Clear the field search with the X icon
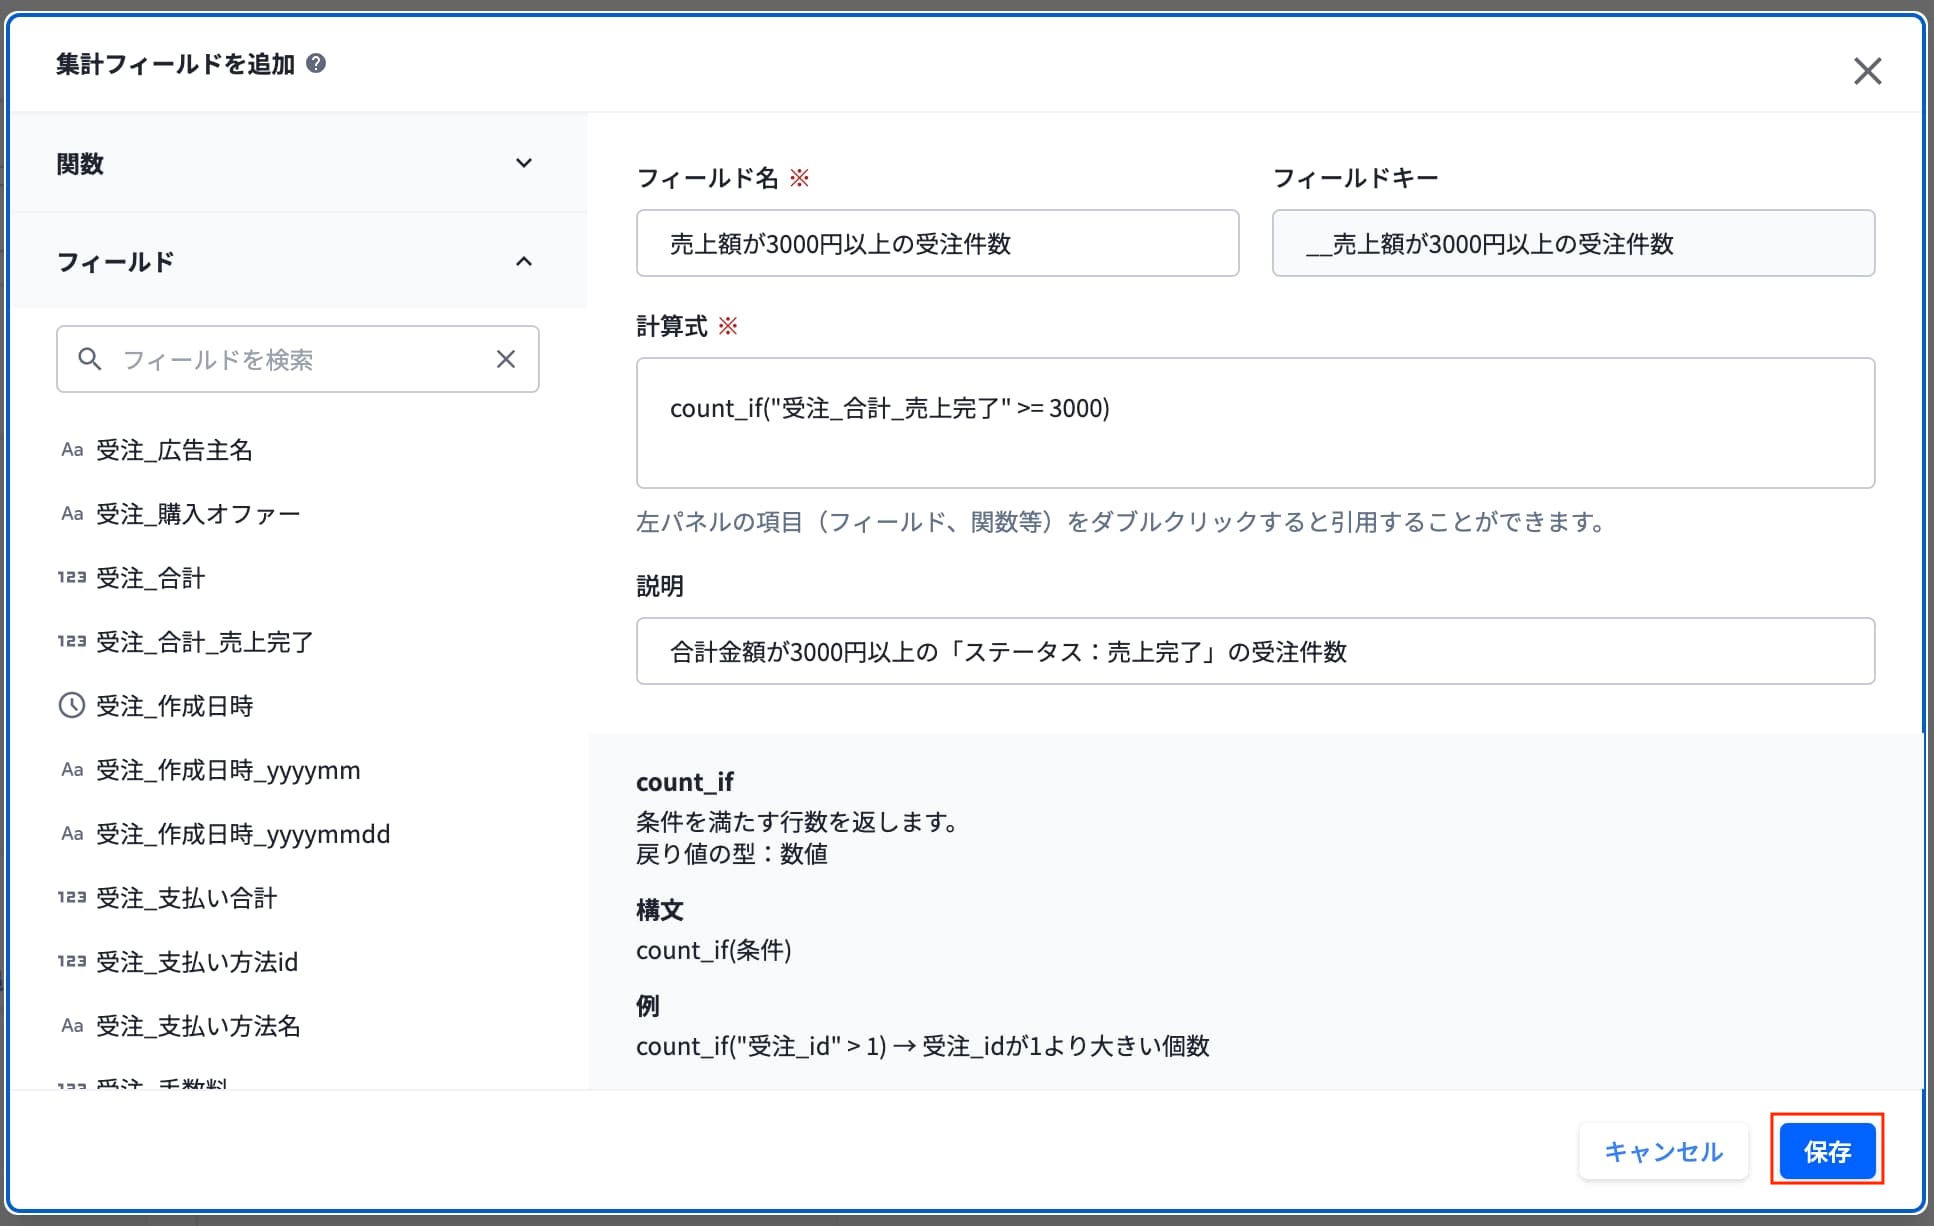 point(506,359)
